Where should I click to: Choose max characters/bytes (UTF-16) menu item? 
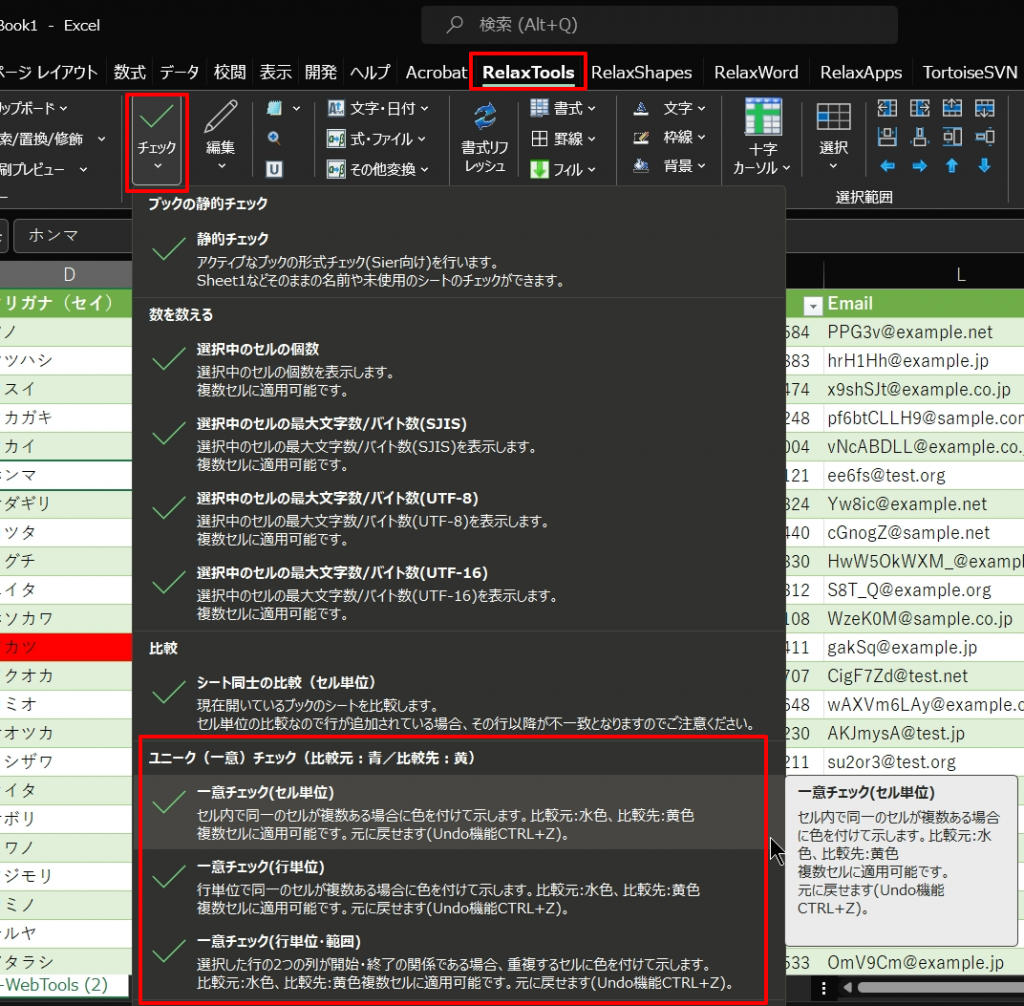(x=458, y=593)
